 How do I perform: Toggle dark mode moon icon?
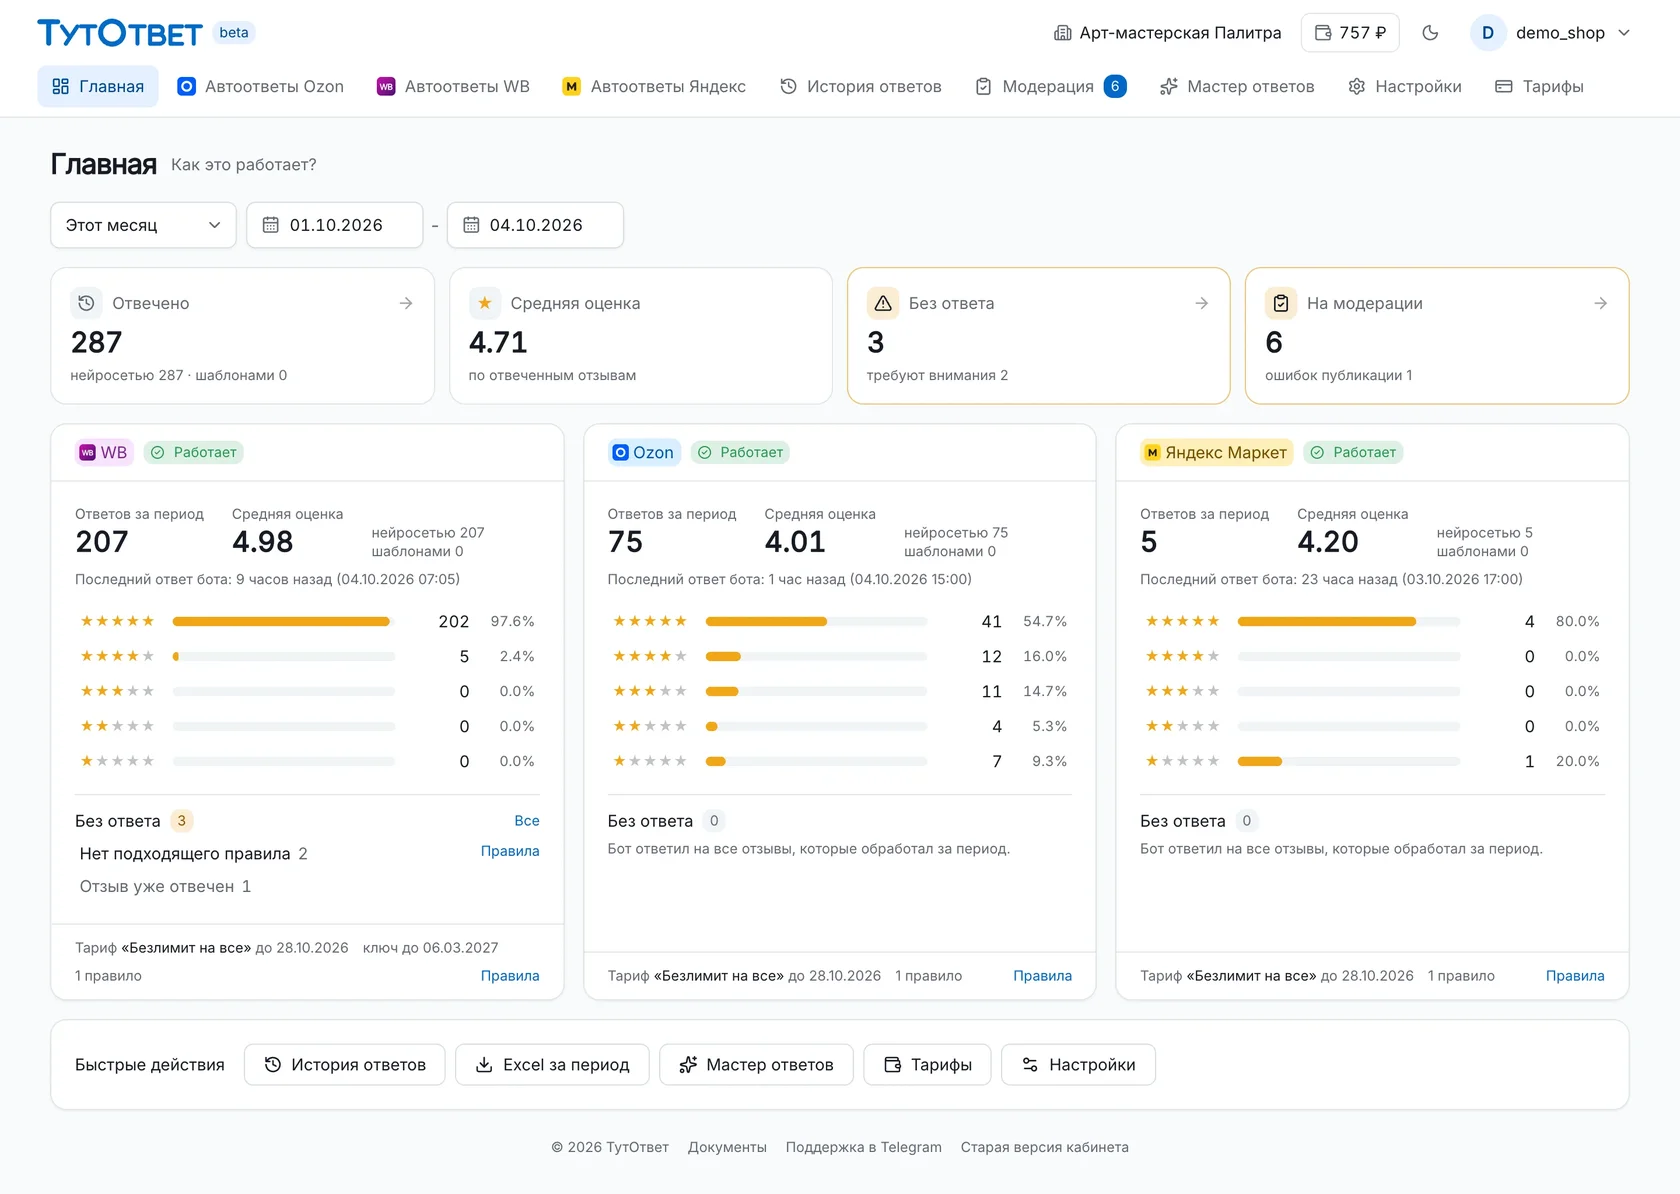tap(1430, 33)
